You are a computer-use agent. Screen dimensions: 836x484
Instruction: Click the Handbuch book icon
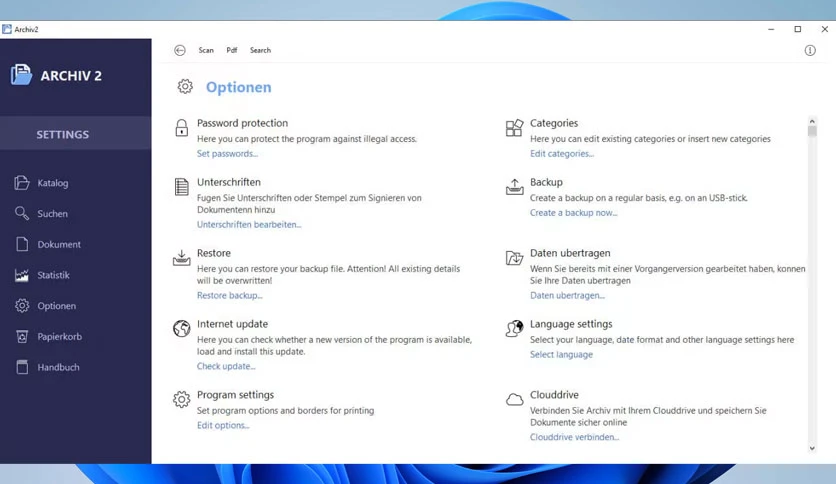pos(22,367)
